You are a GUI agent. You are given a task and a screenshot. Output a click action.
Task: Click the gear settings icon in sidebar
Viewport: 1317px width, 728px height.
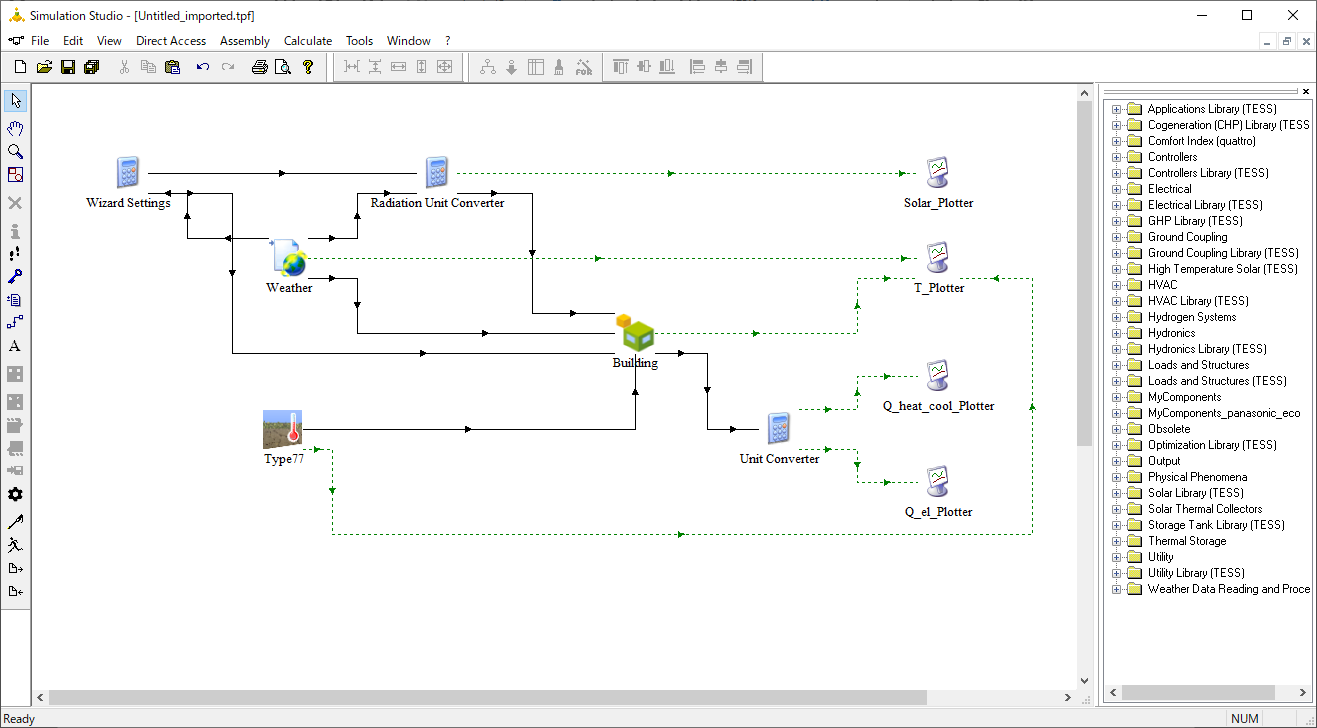coord(15,495)
